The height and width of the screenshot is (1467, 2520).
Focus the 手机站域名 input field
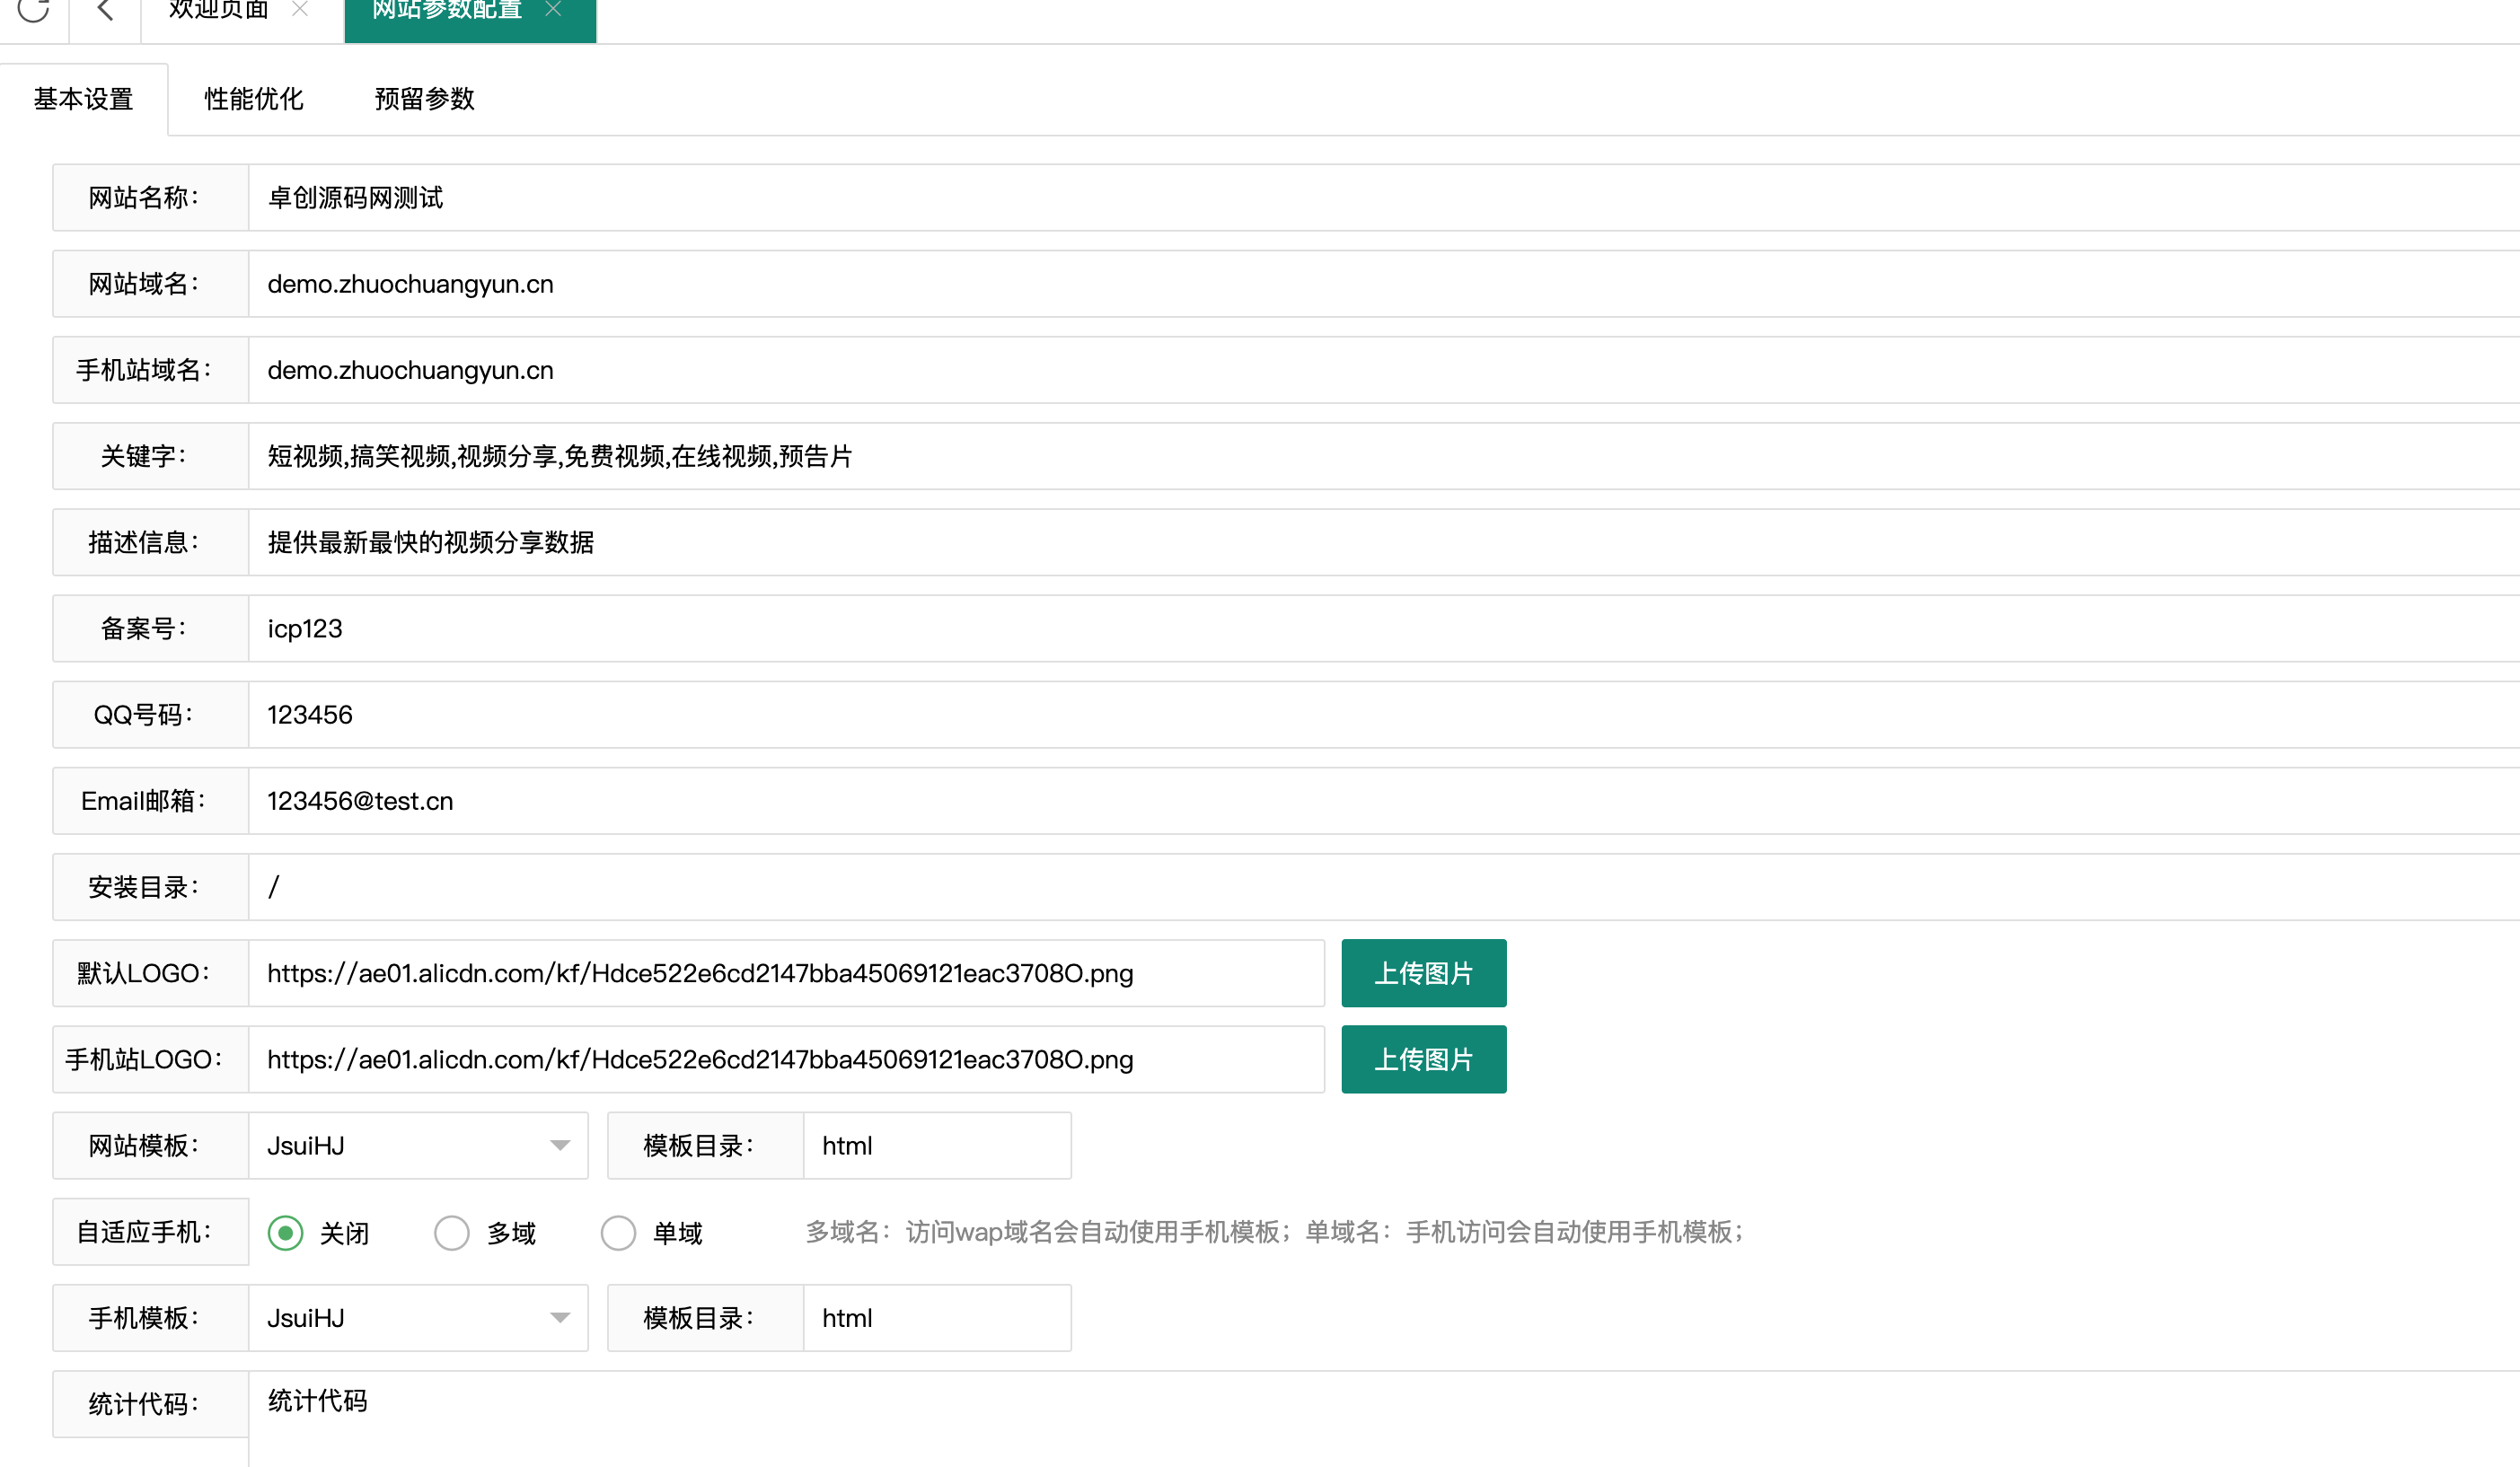(1384, 370)
